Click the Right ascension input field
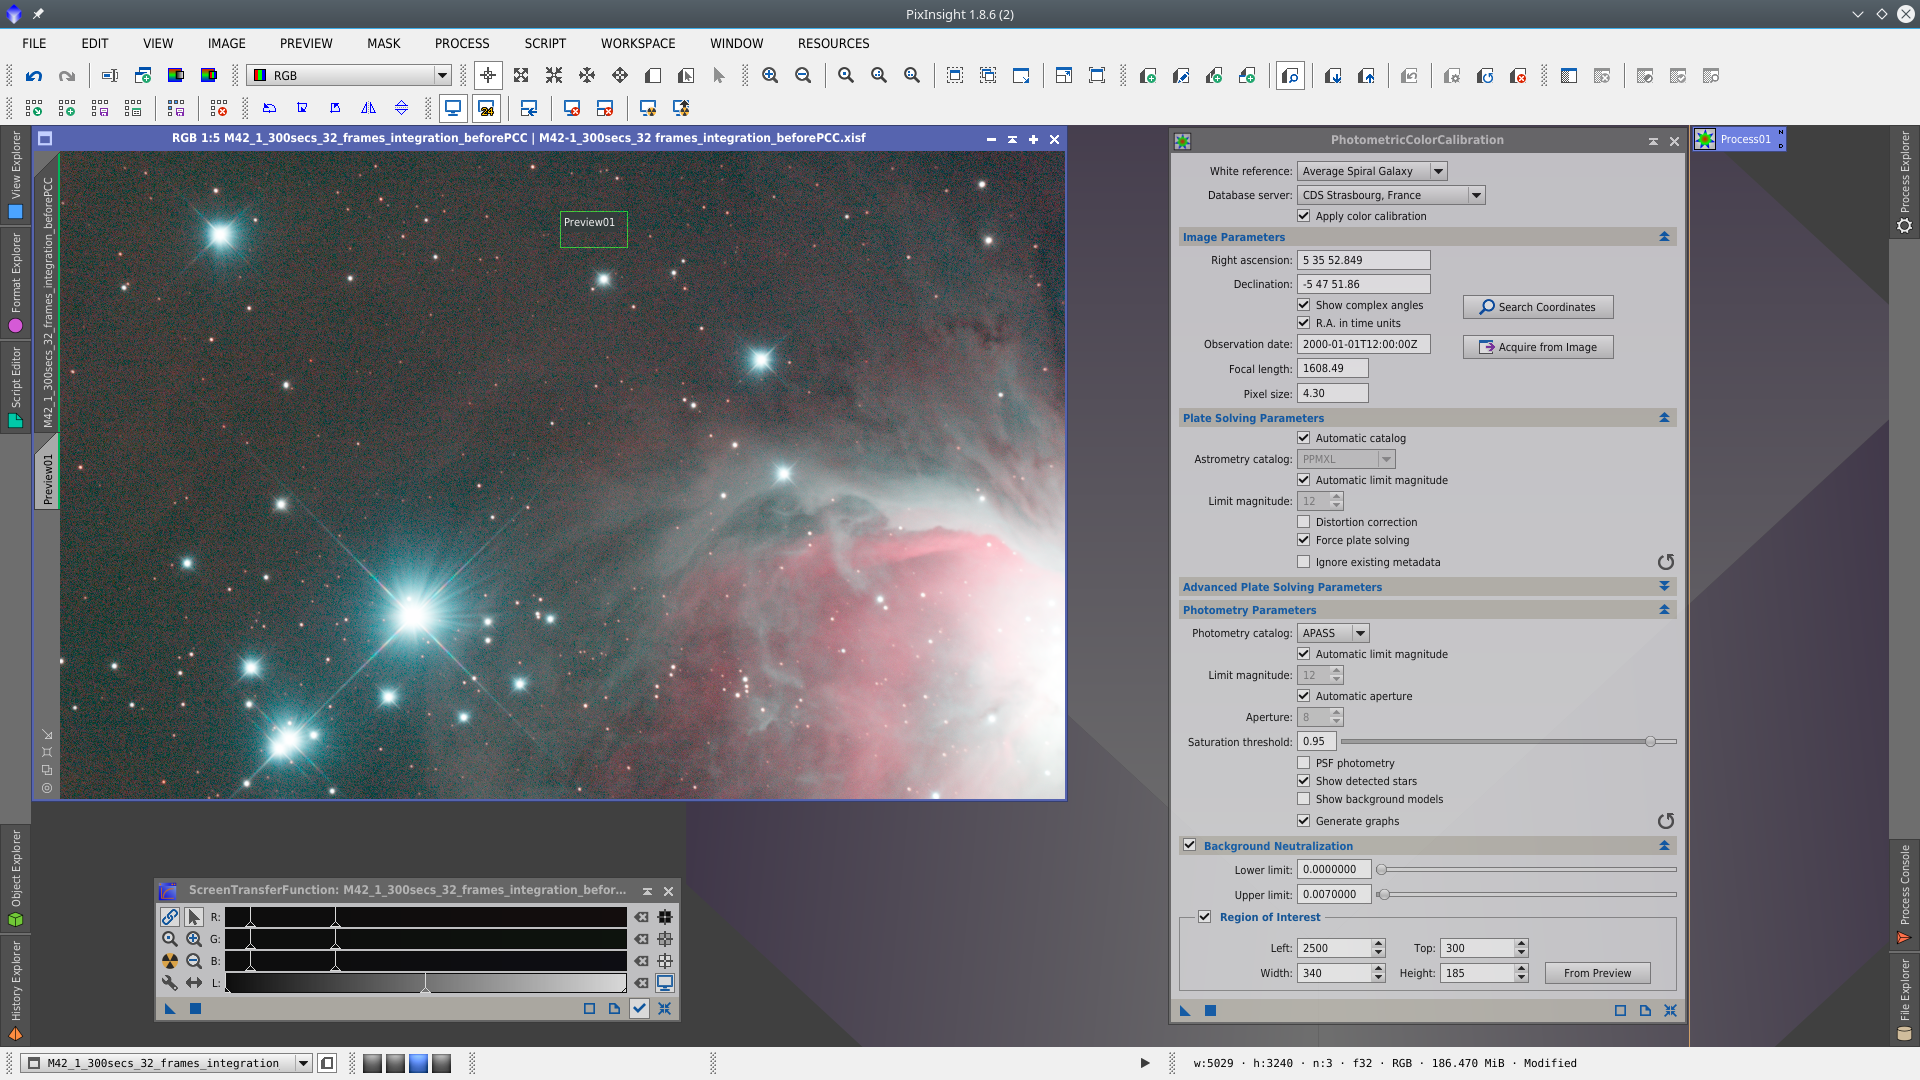 click(x=1363, y=259)
